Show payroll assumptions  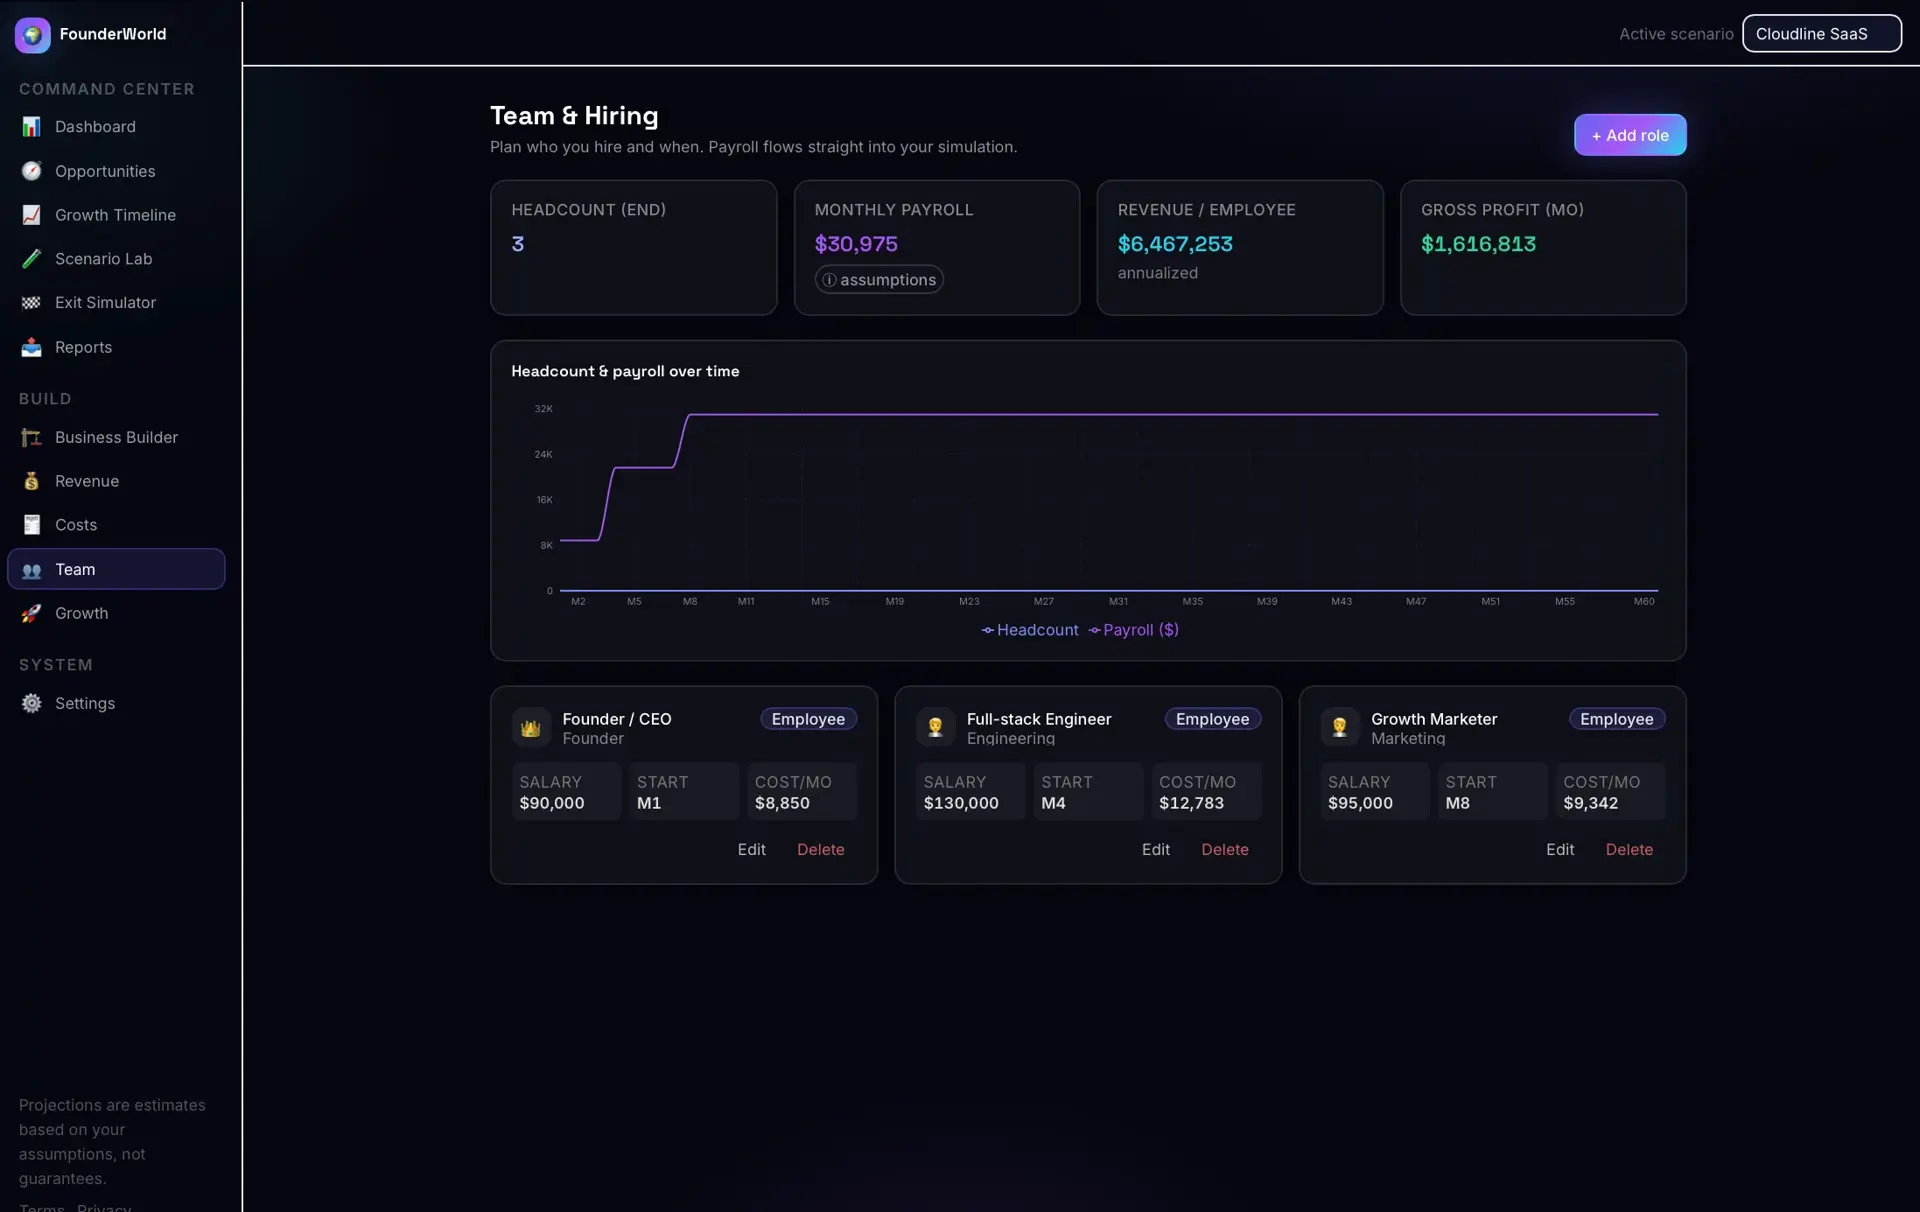pyautogui.click(x=879, y=280)
